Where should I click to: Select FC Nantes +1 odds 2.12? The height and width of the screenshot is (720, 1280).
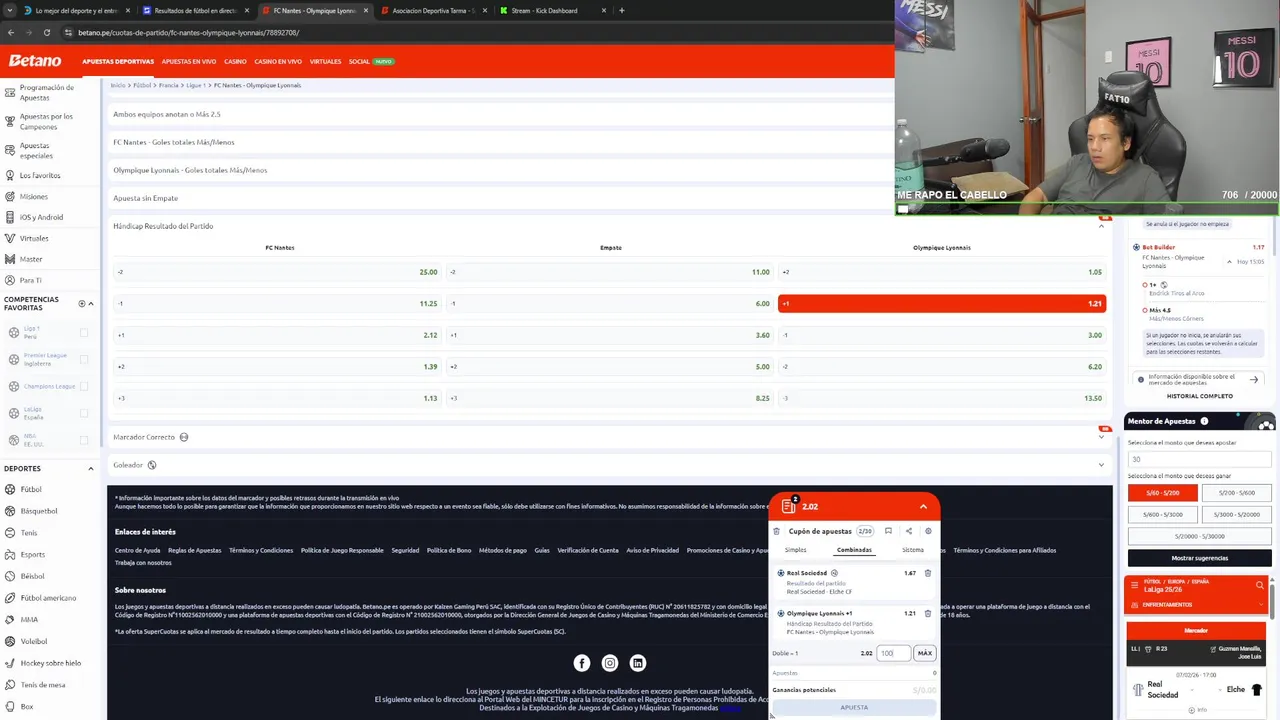[x=277, y=335]
